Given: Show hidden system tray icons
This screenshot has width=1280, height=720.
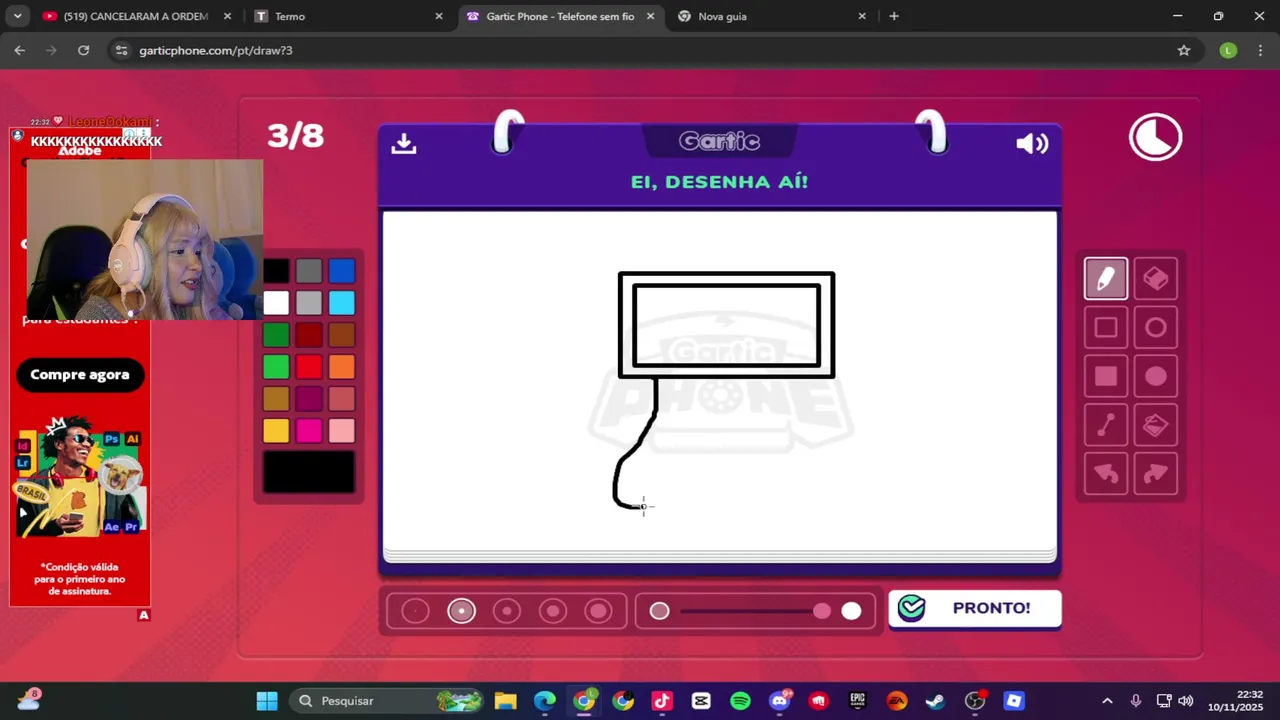Looking at the screenshot, I should tap(1107, 701).
